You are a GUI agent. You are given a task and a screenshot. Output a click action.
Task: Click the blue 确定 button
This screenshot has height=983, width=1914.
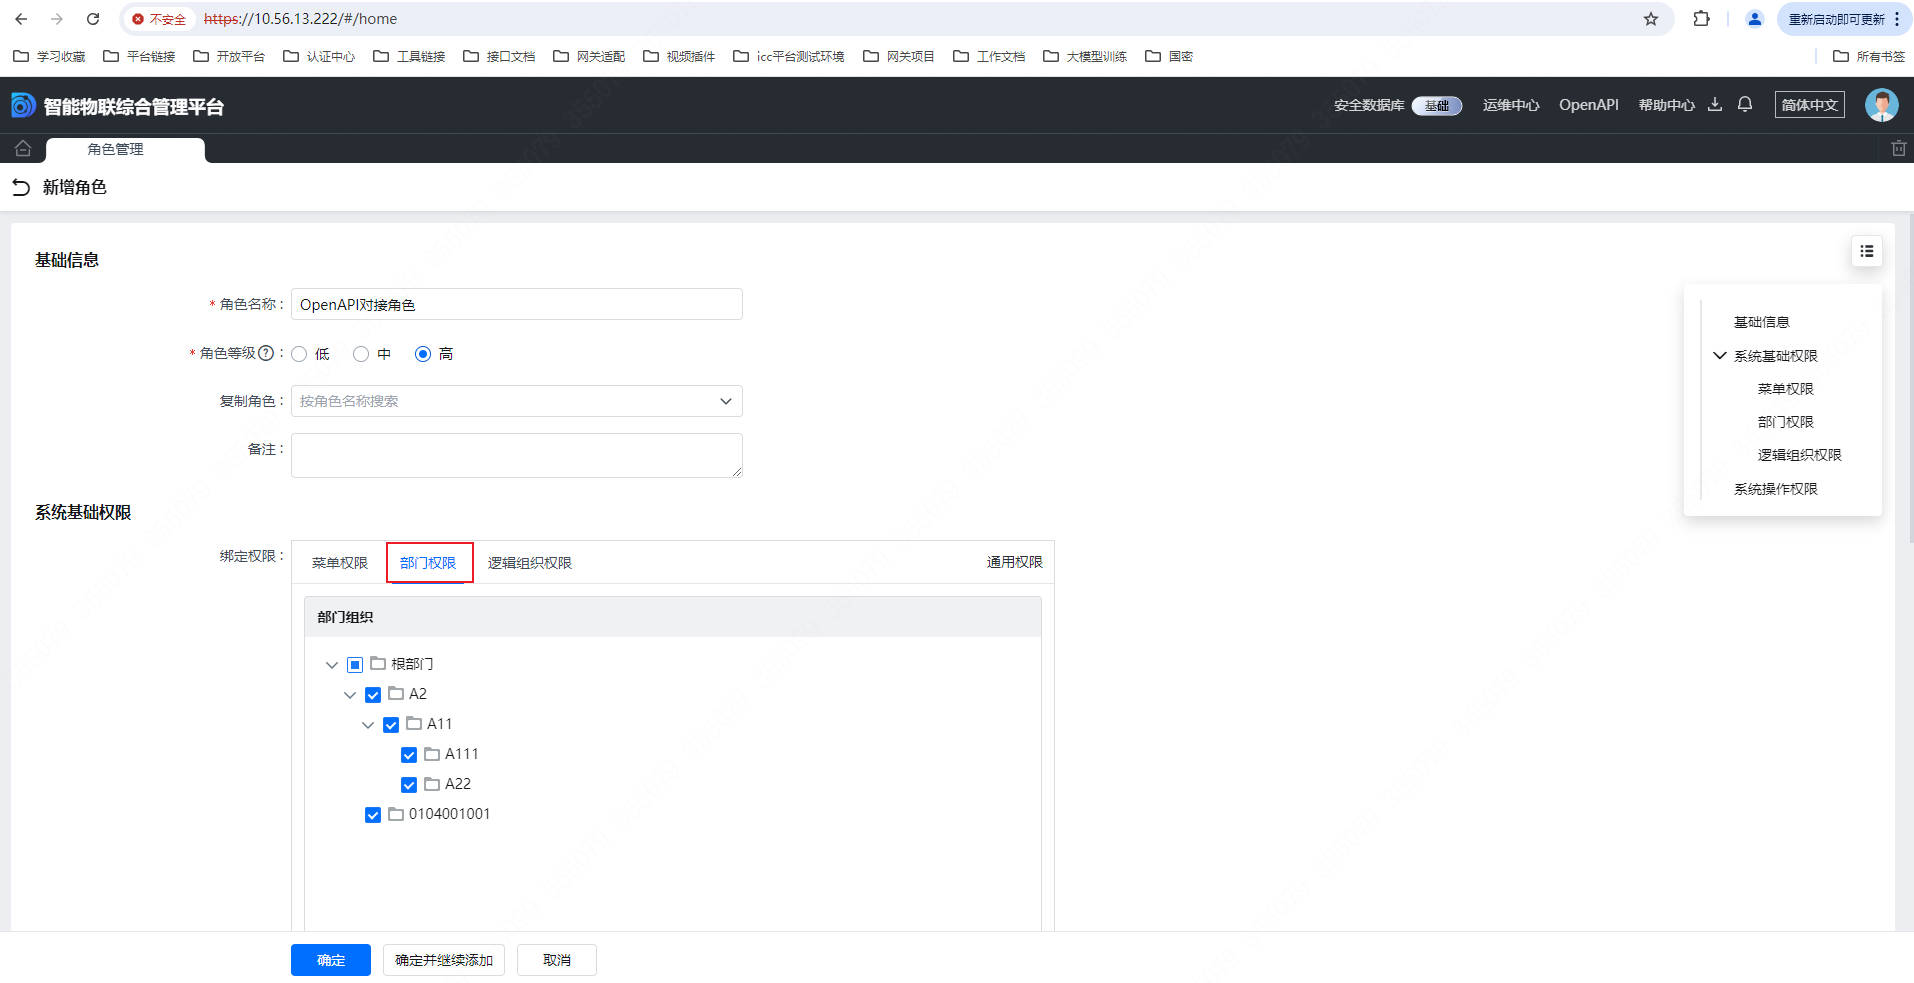point(330,960)
